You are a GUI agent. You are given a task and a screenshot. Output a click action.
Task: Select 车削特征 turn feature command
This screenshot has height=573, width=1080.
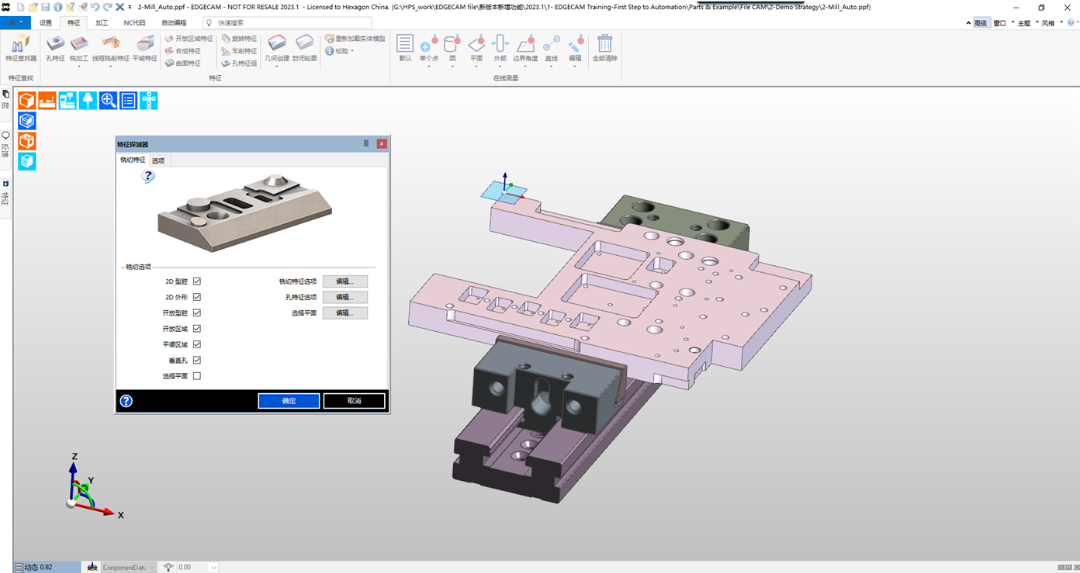(240, 51)
